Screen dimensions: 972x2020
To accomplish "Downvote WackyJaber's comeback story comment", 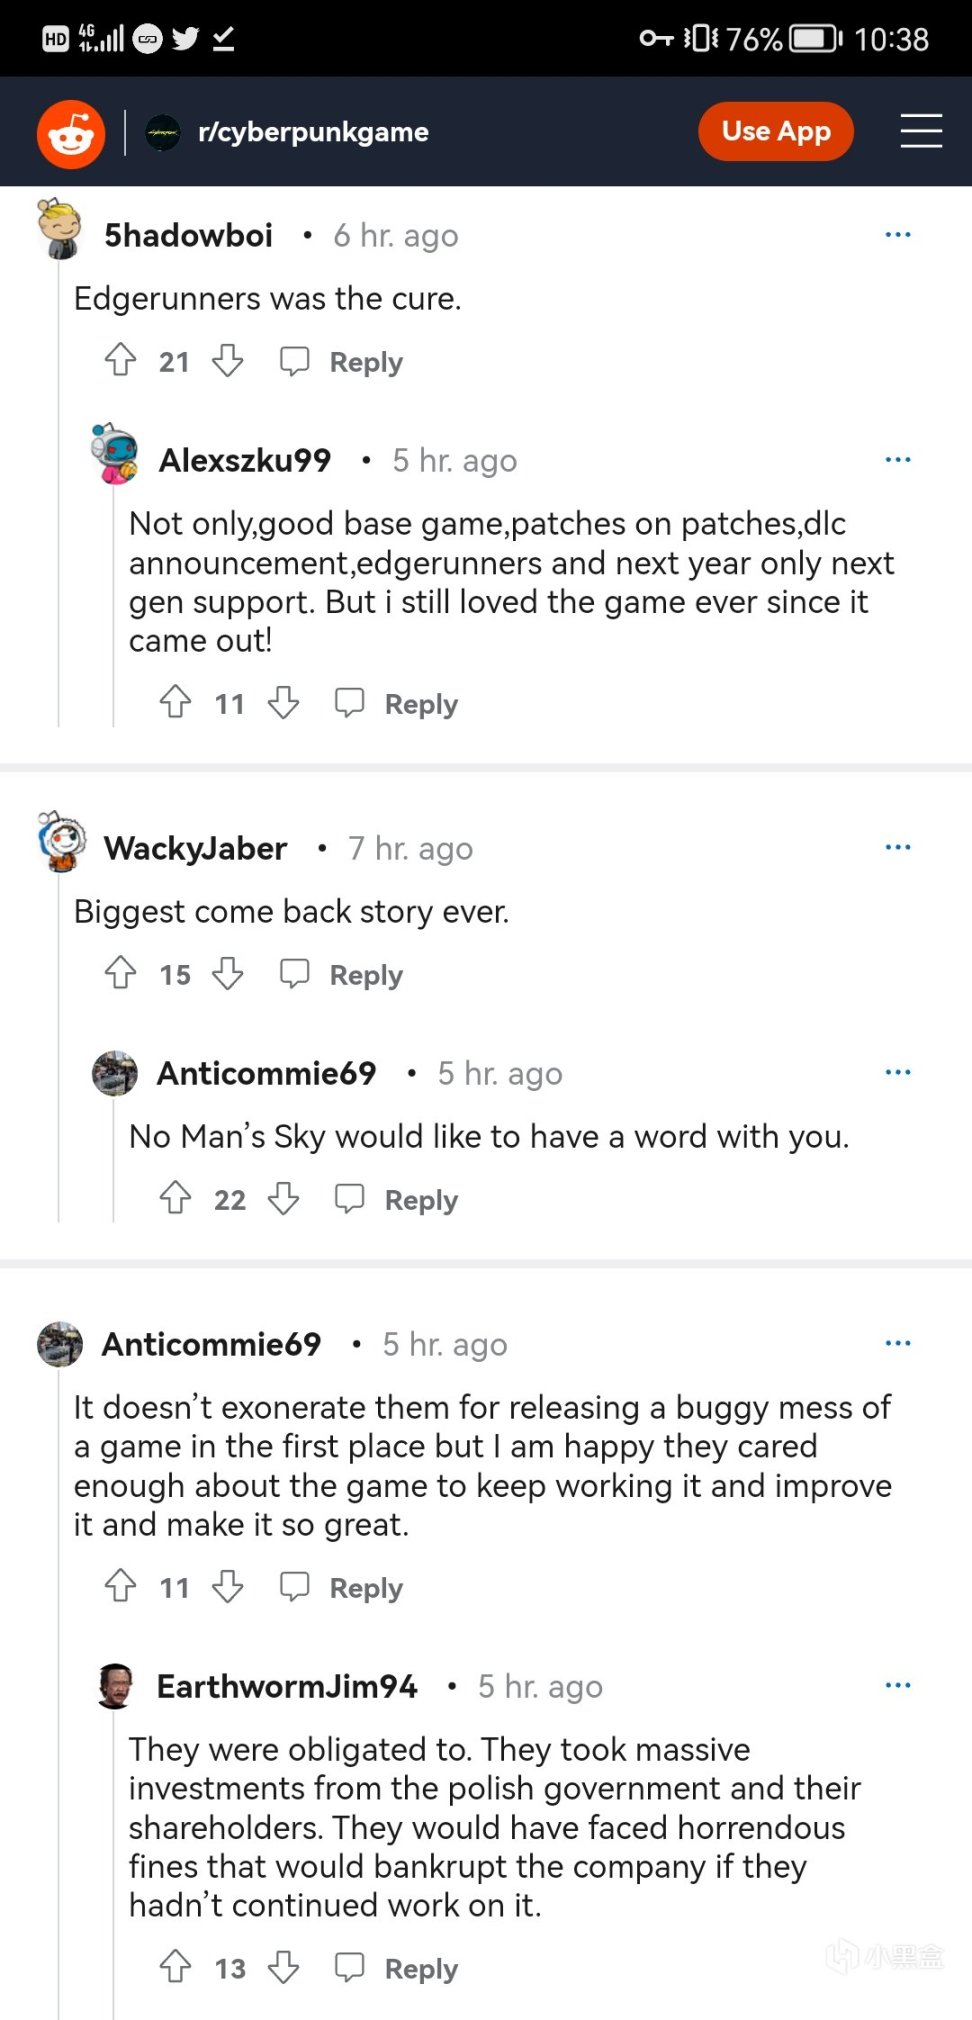I will coord(228,973).
